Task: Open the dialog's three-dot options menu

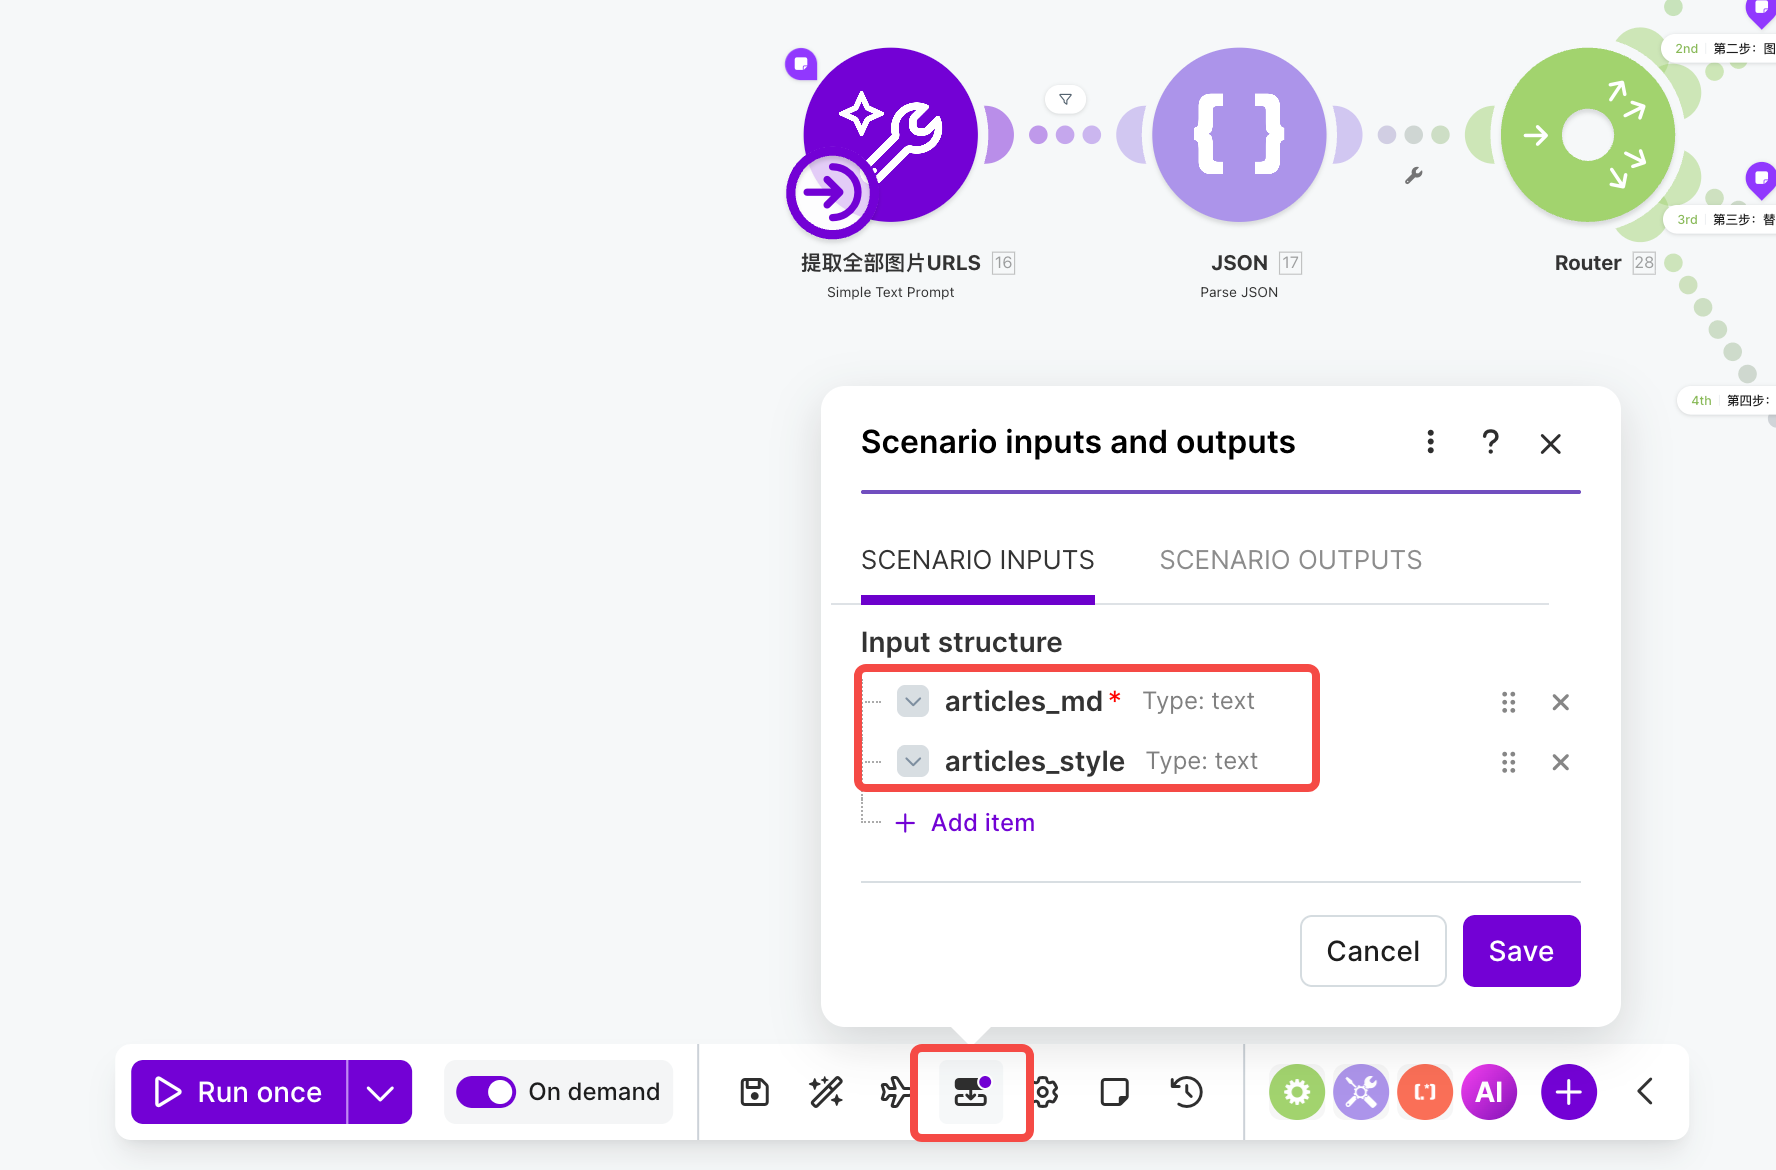Action: [1431, 442]
